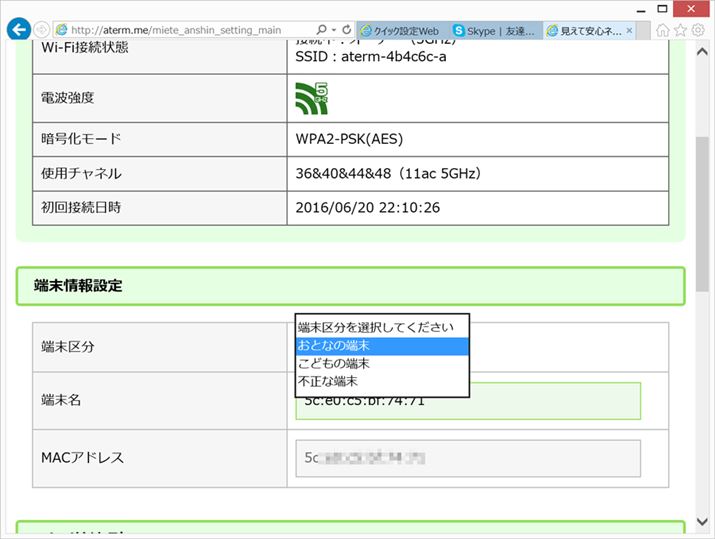Click the page scrollbar down arrow

pyautogui.click(x=702, y=521)
